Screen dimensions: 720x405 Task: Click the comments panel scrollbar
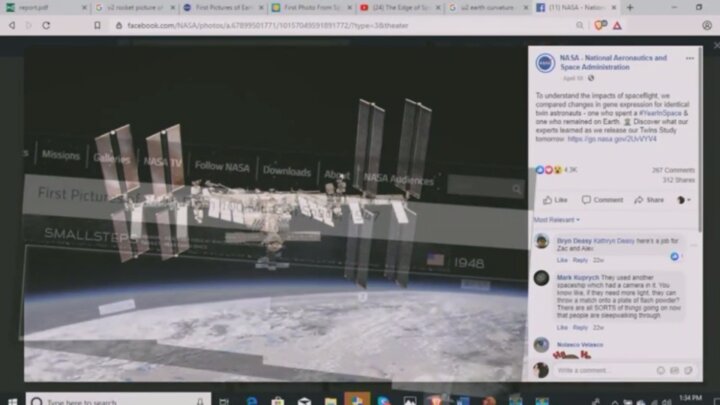tap(700, 139)
